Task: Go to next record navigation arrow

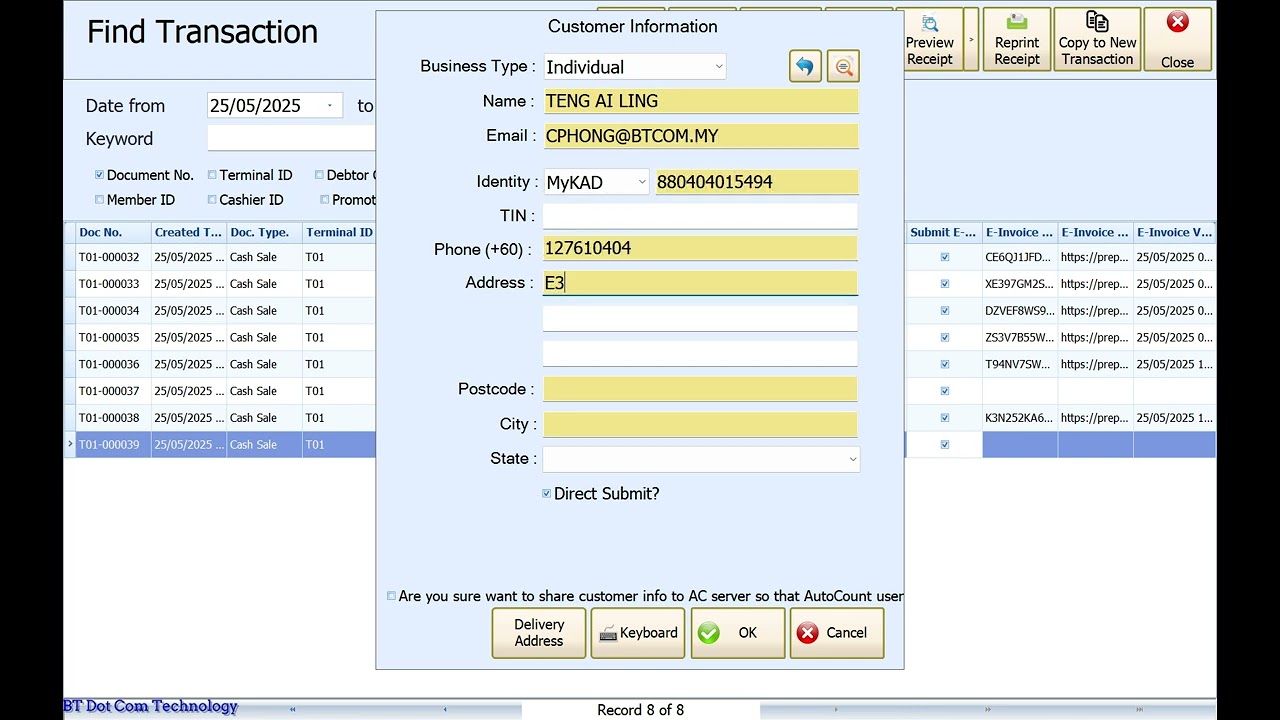Action: tap(837, 710)
